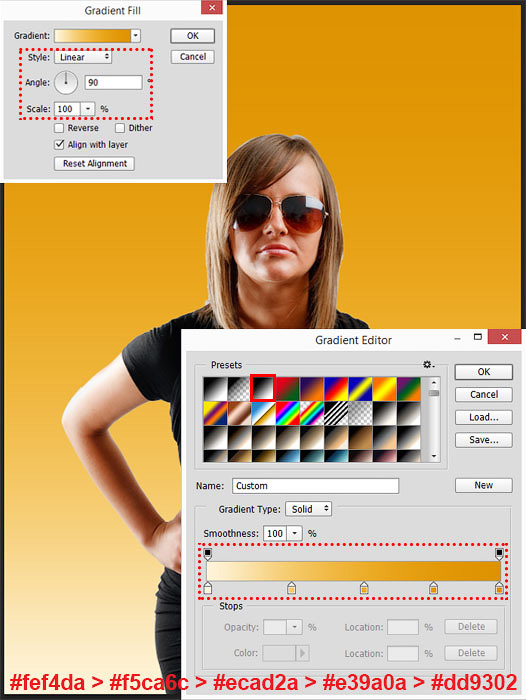Maximize the Gradient Editor window
The image size is (526, 700).
[478, 337]
